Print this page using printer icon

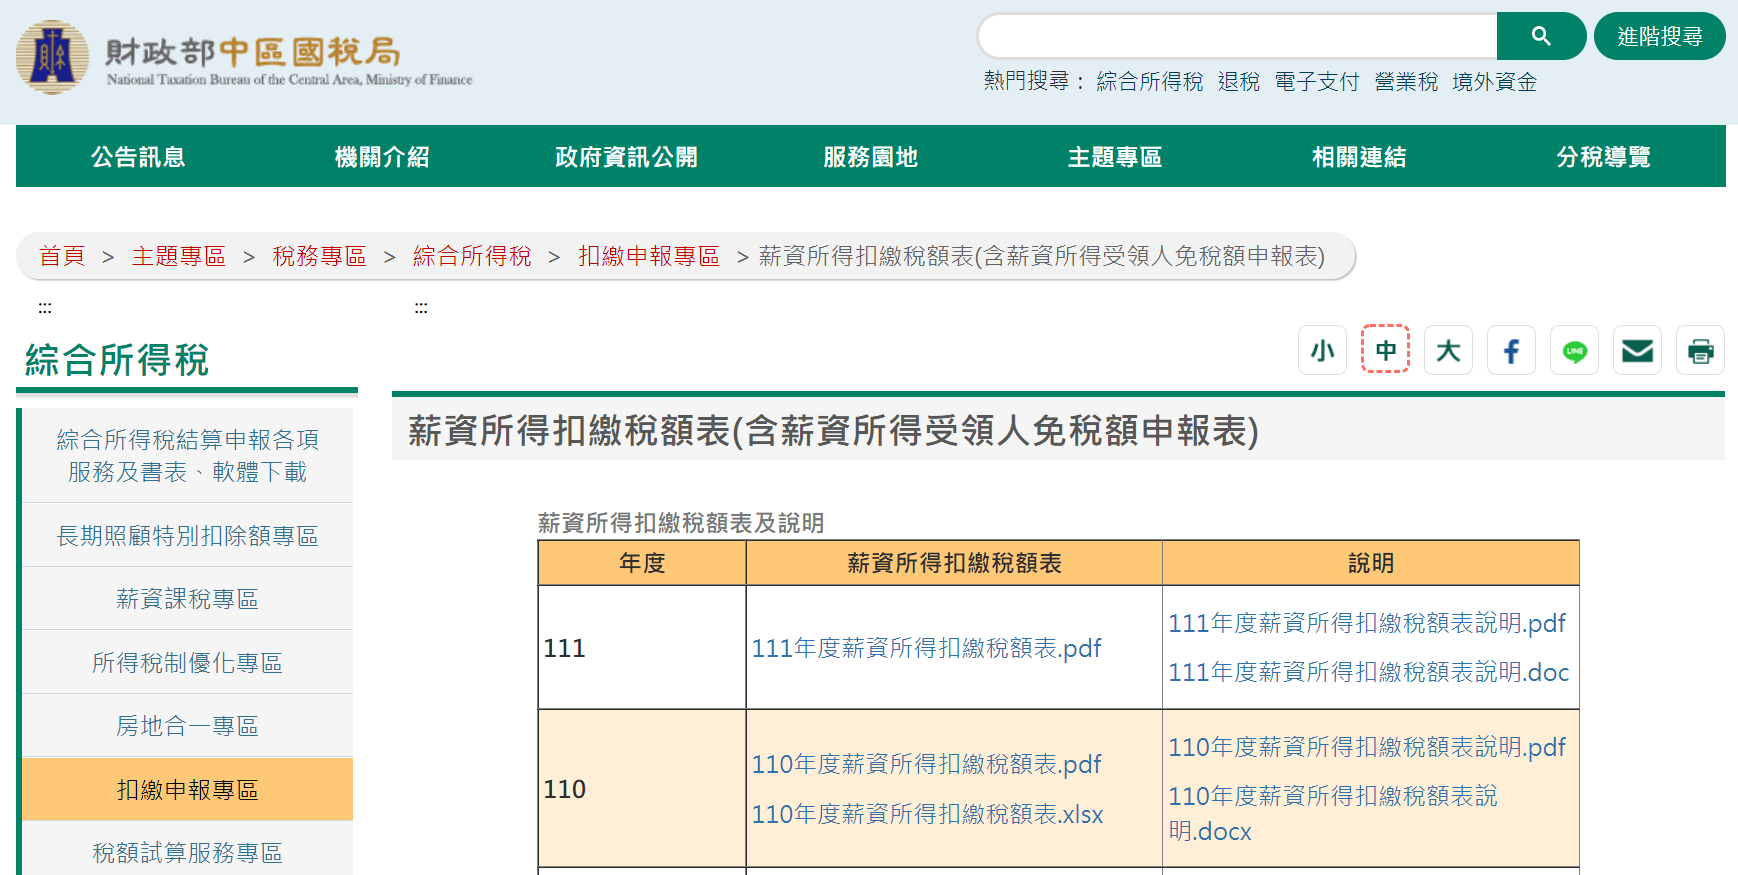click(x=1700, y=350)
